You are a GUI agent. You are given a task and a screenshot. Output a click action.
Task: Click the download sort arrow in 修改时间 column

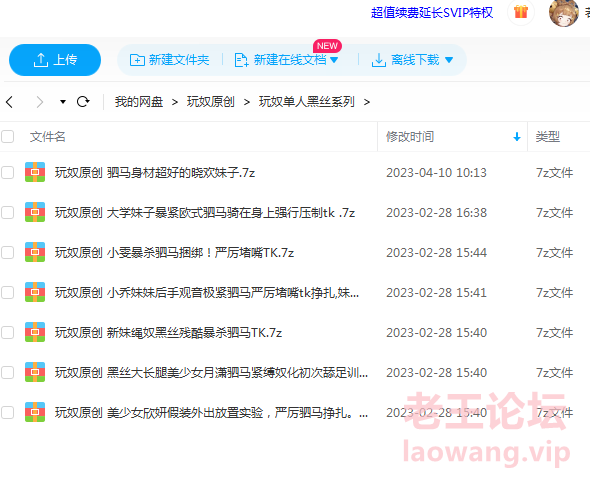[517, 137]
